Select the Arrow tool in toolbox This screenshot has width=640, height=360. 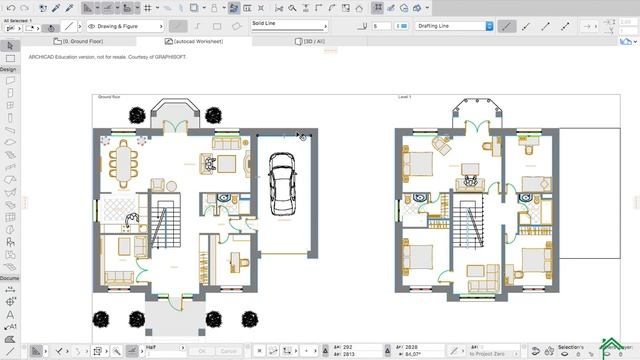click(x=10, y=46)
